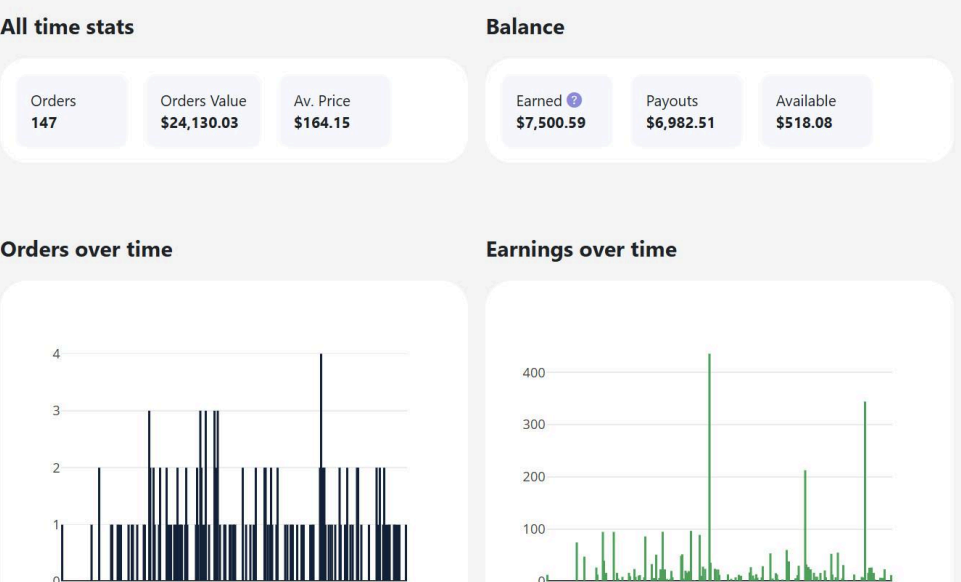
Task: Select the first orders bar reaching 2
Action: pyautogui.click(x=99, y=520)
